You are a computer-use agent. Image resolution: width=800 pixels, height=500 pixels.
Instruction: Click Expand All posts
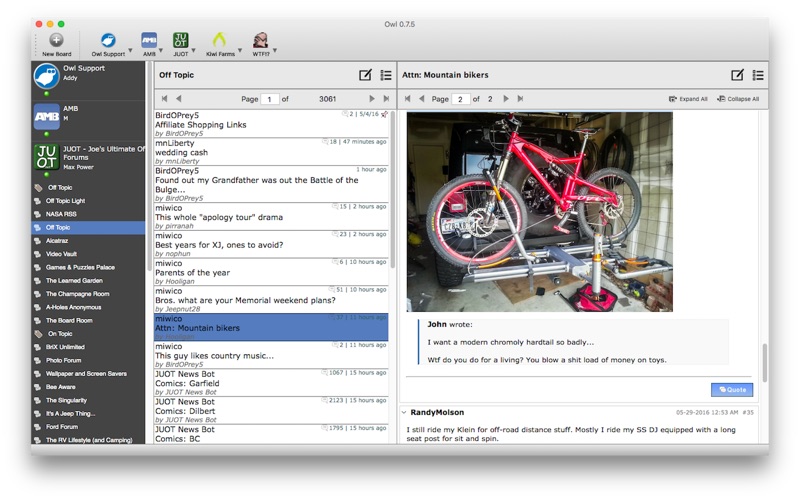point(688,99)
